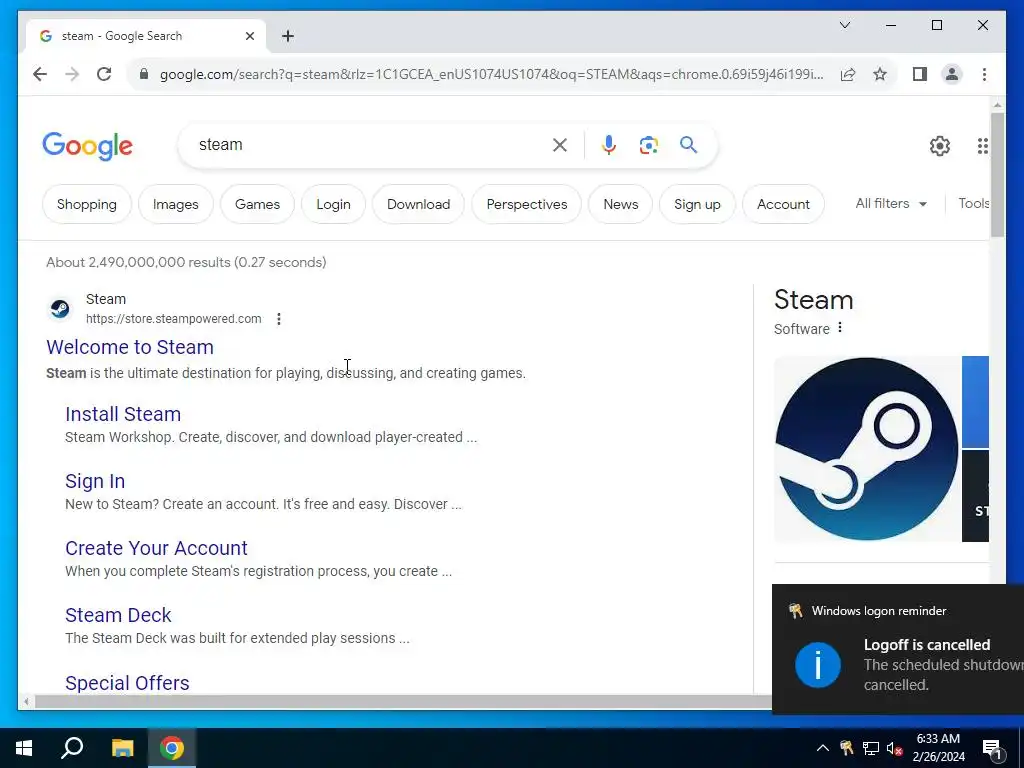Open the Tools option
Image resolution: width=1024 pixels, height=768 pixels.
point(973,204)
